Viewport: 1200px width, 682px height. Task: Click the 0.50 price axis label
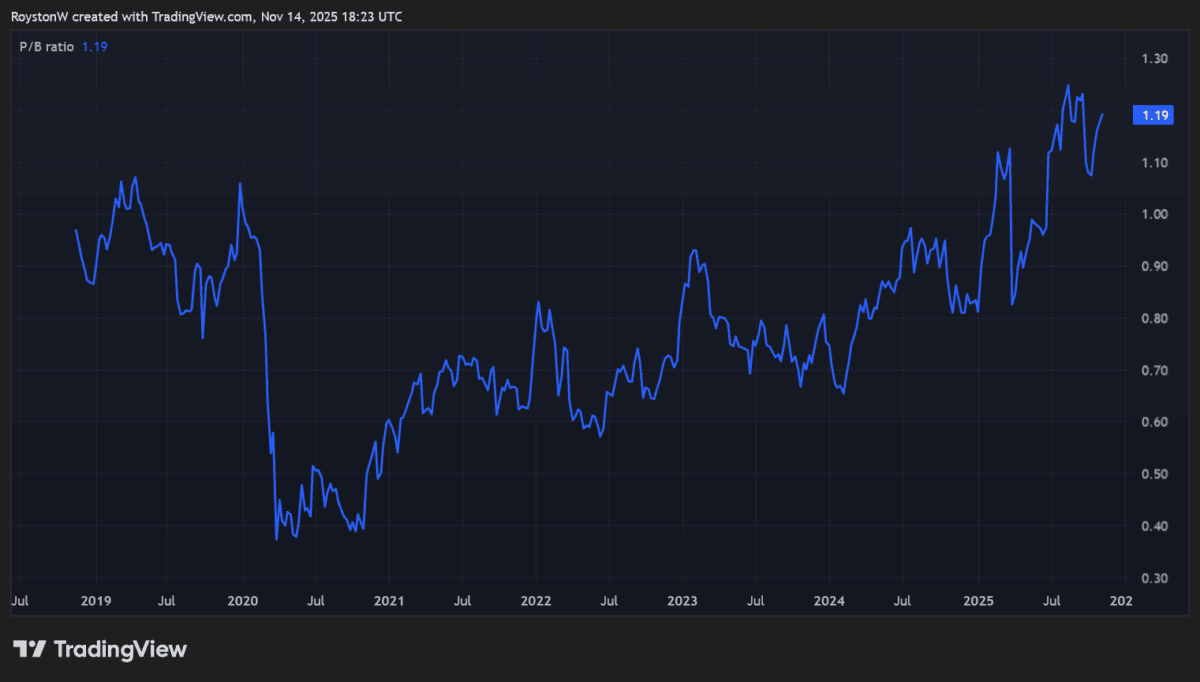tap(1155, 475)
